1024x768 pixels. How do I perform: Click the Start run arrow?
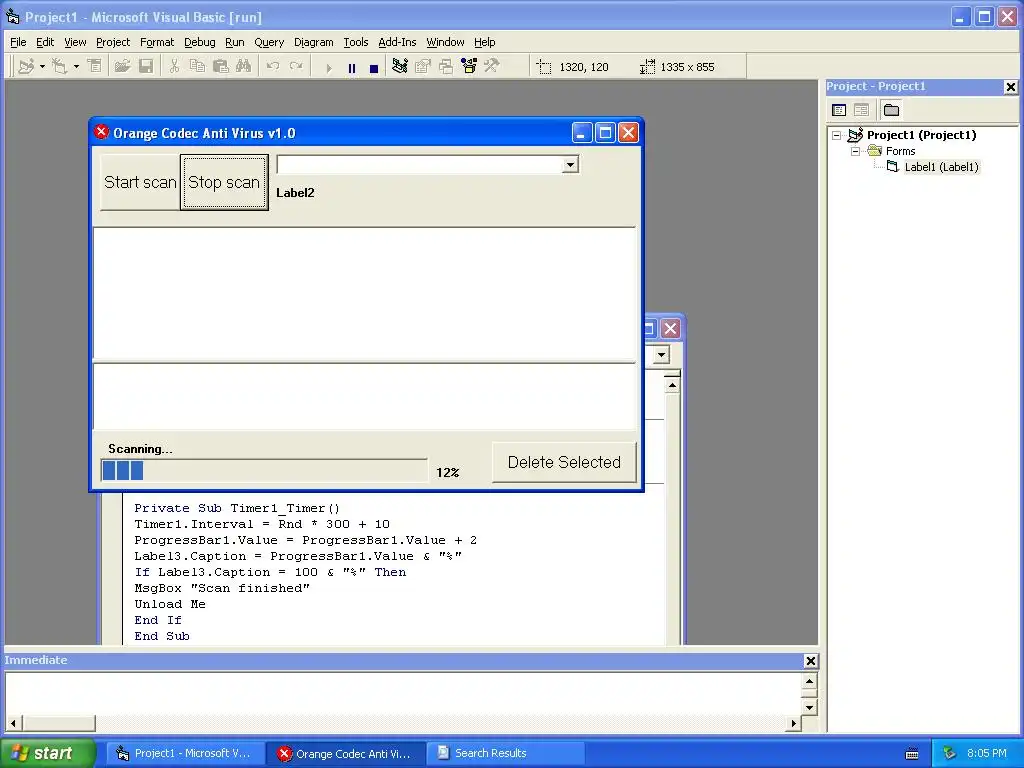tap(328, 68)
